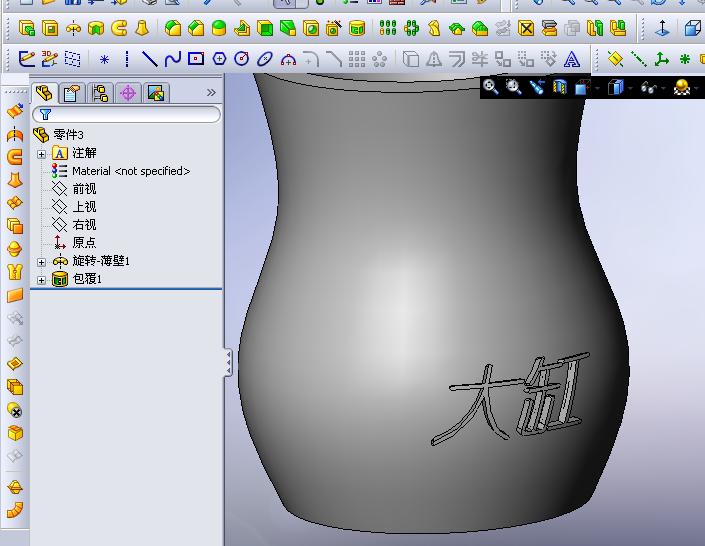Create a reference Coordinate System
Image resolution: width=705 pixels, height=546 pixels.
(661, 59)
